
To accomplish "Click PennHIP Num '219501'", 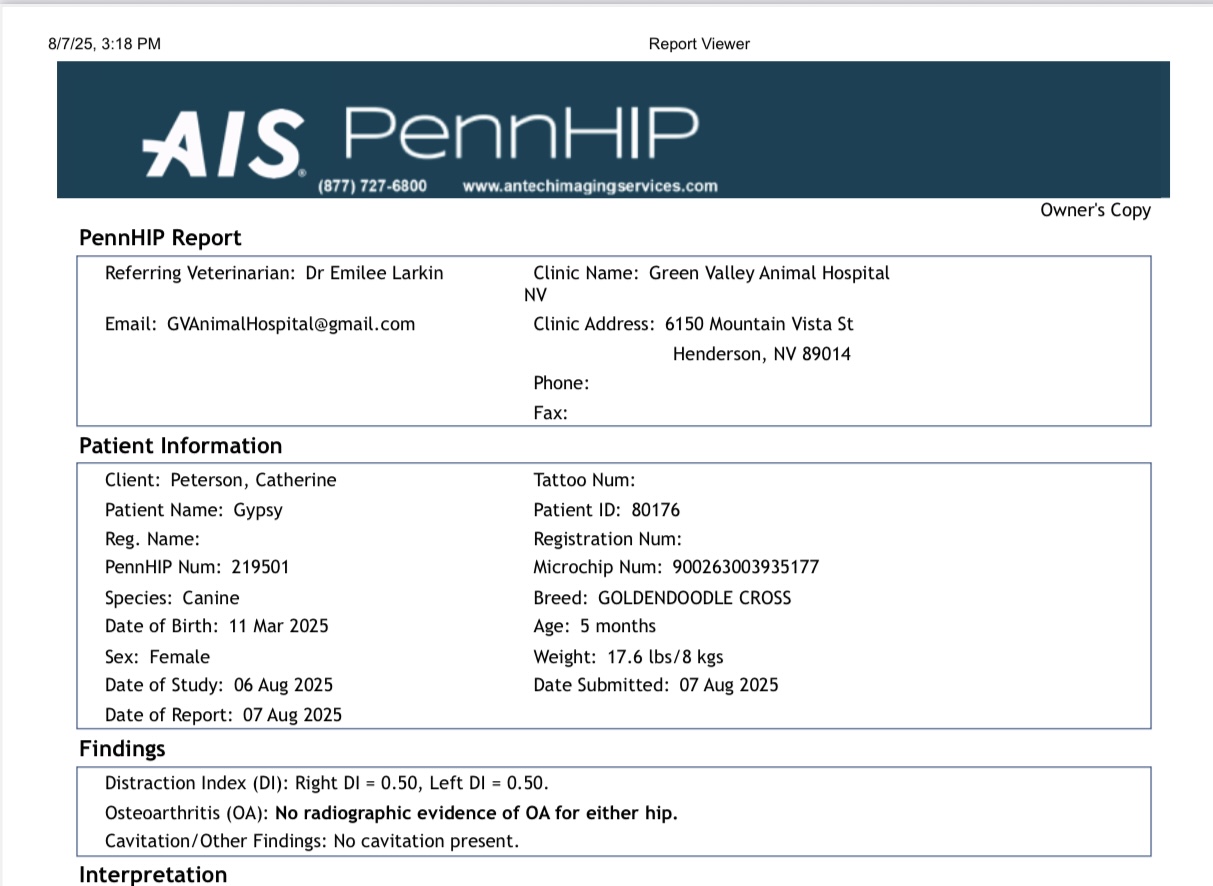I will [x=260, y=567].
